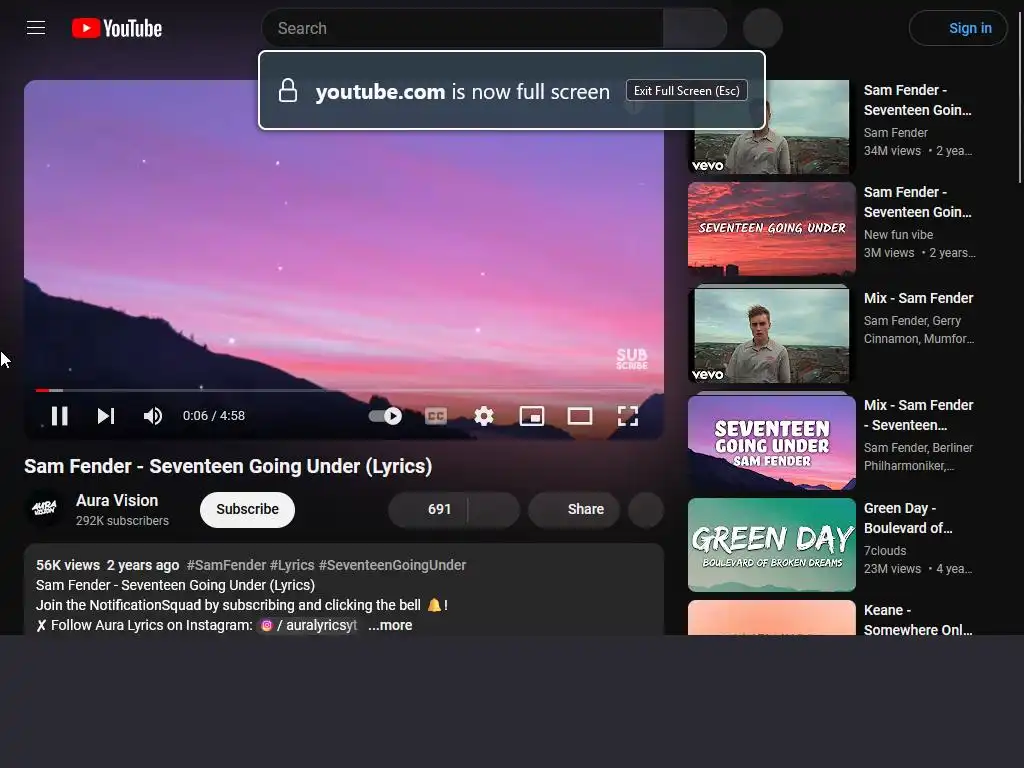The height and width of the screenshot is (768, 1024).
Task: Open the Mix - Sam Fender vevo thumbnail
Action: click(772, 335)
